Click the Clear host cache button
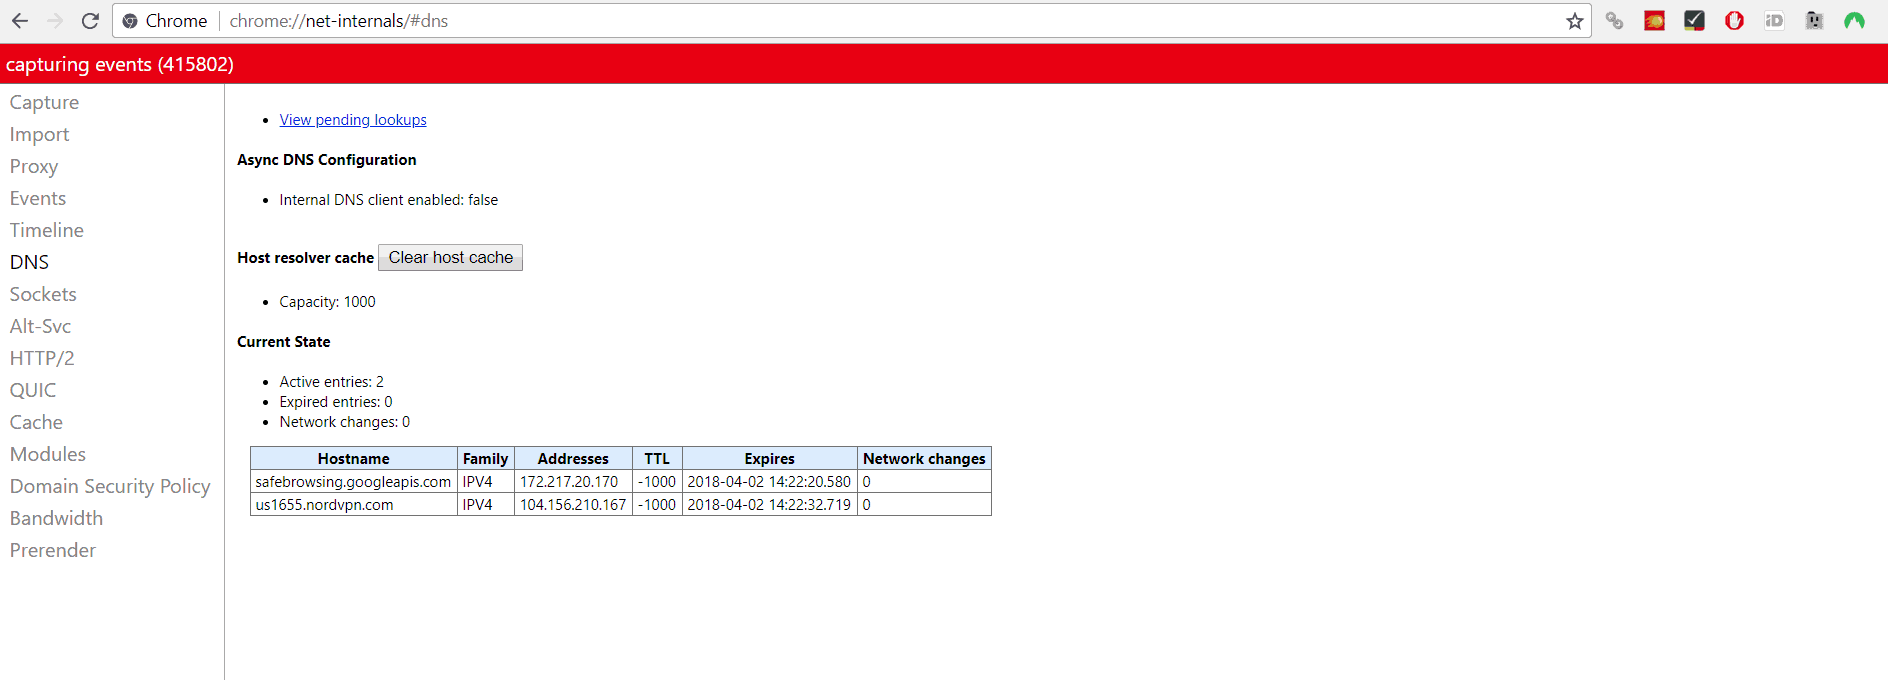 point(450,257)
